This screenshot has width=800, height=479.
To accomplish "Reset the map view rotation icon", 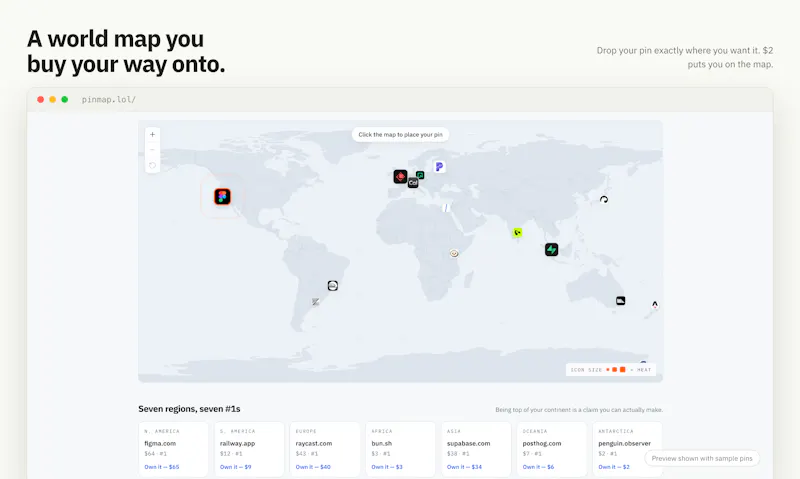I will point(152,165).
